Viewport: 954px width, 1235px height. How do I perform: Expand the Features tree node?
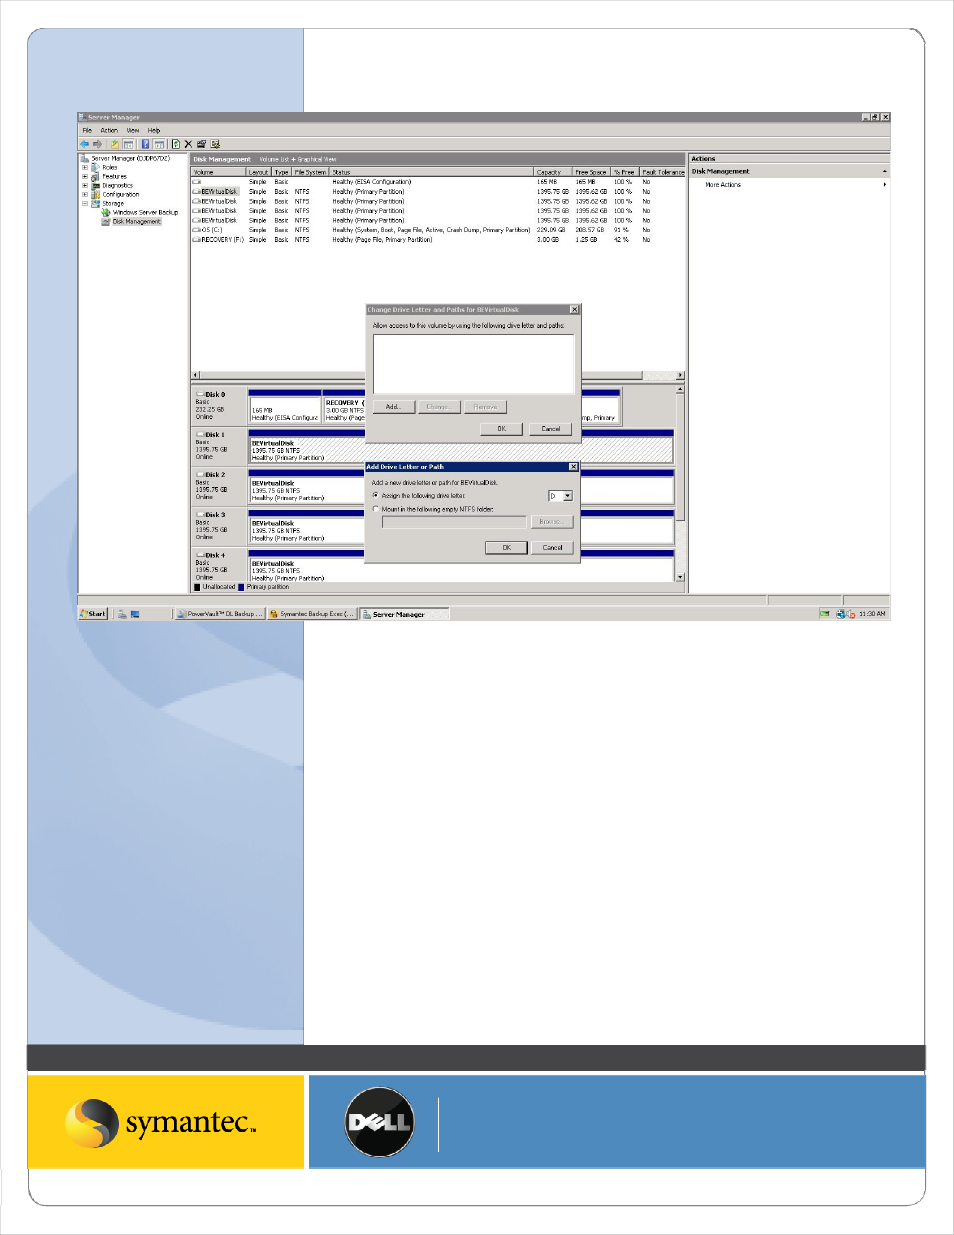[x=85, y=177]
